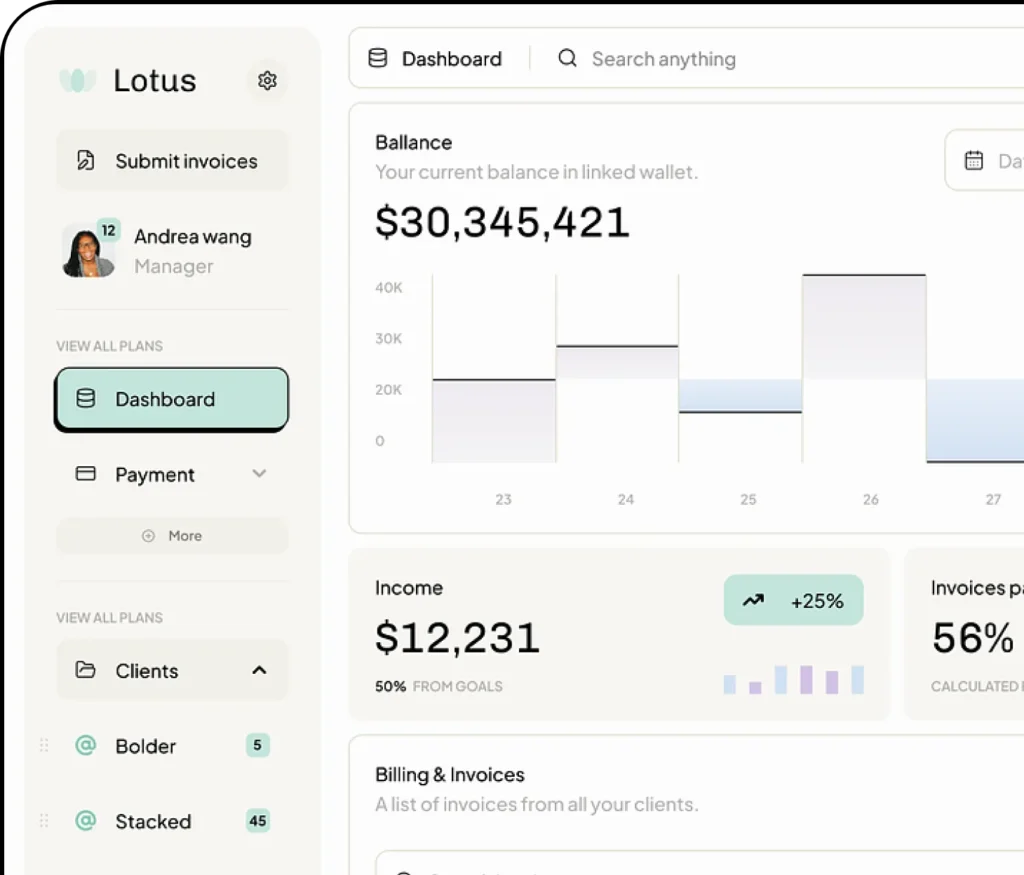Expand the Payment menu chevron
Image resolution: width=1024 pixels, height=875 pixels.
pyautogui.click(x=259, y=474)
